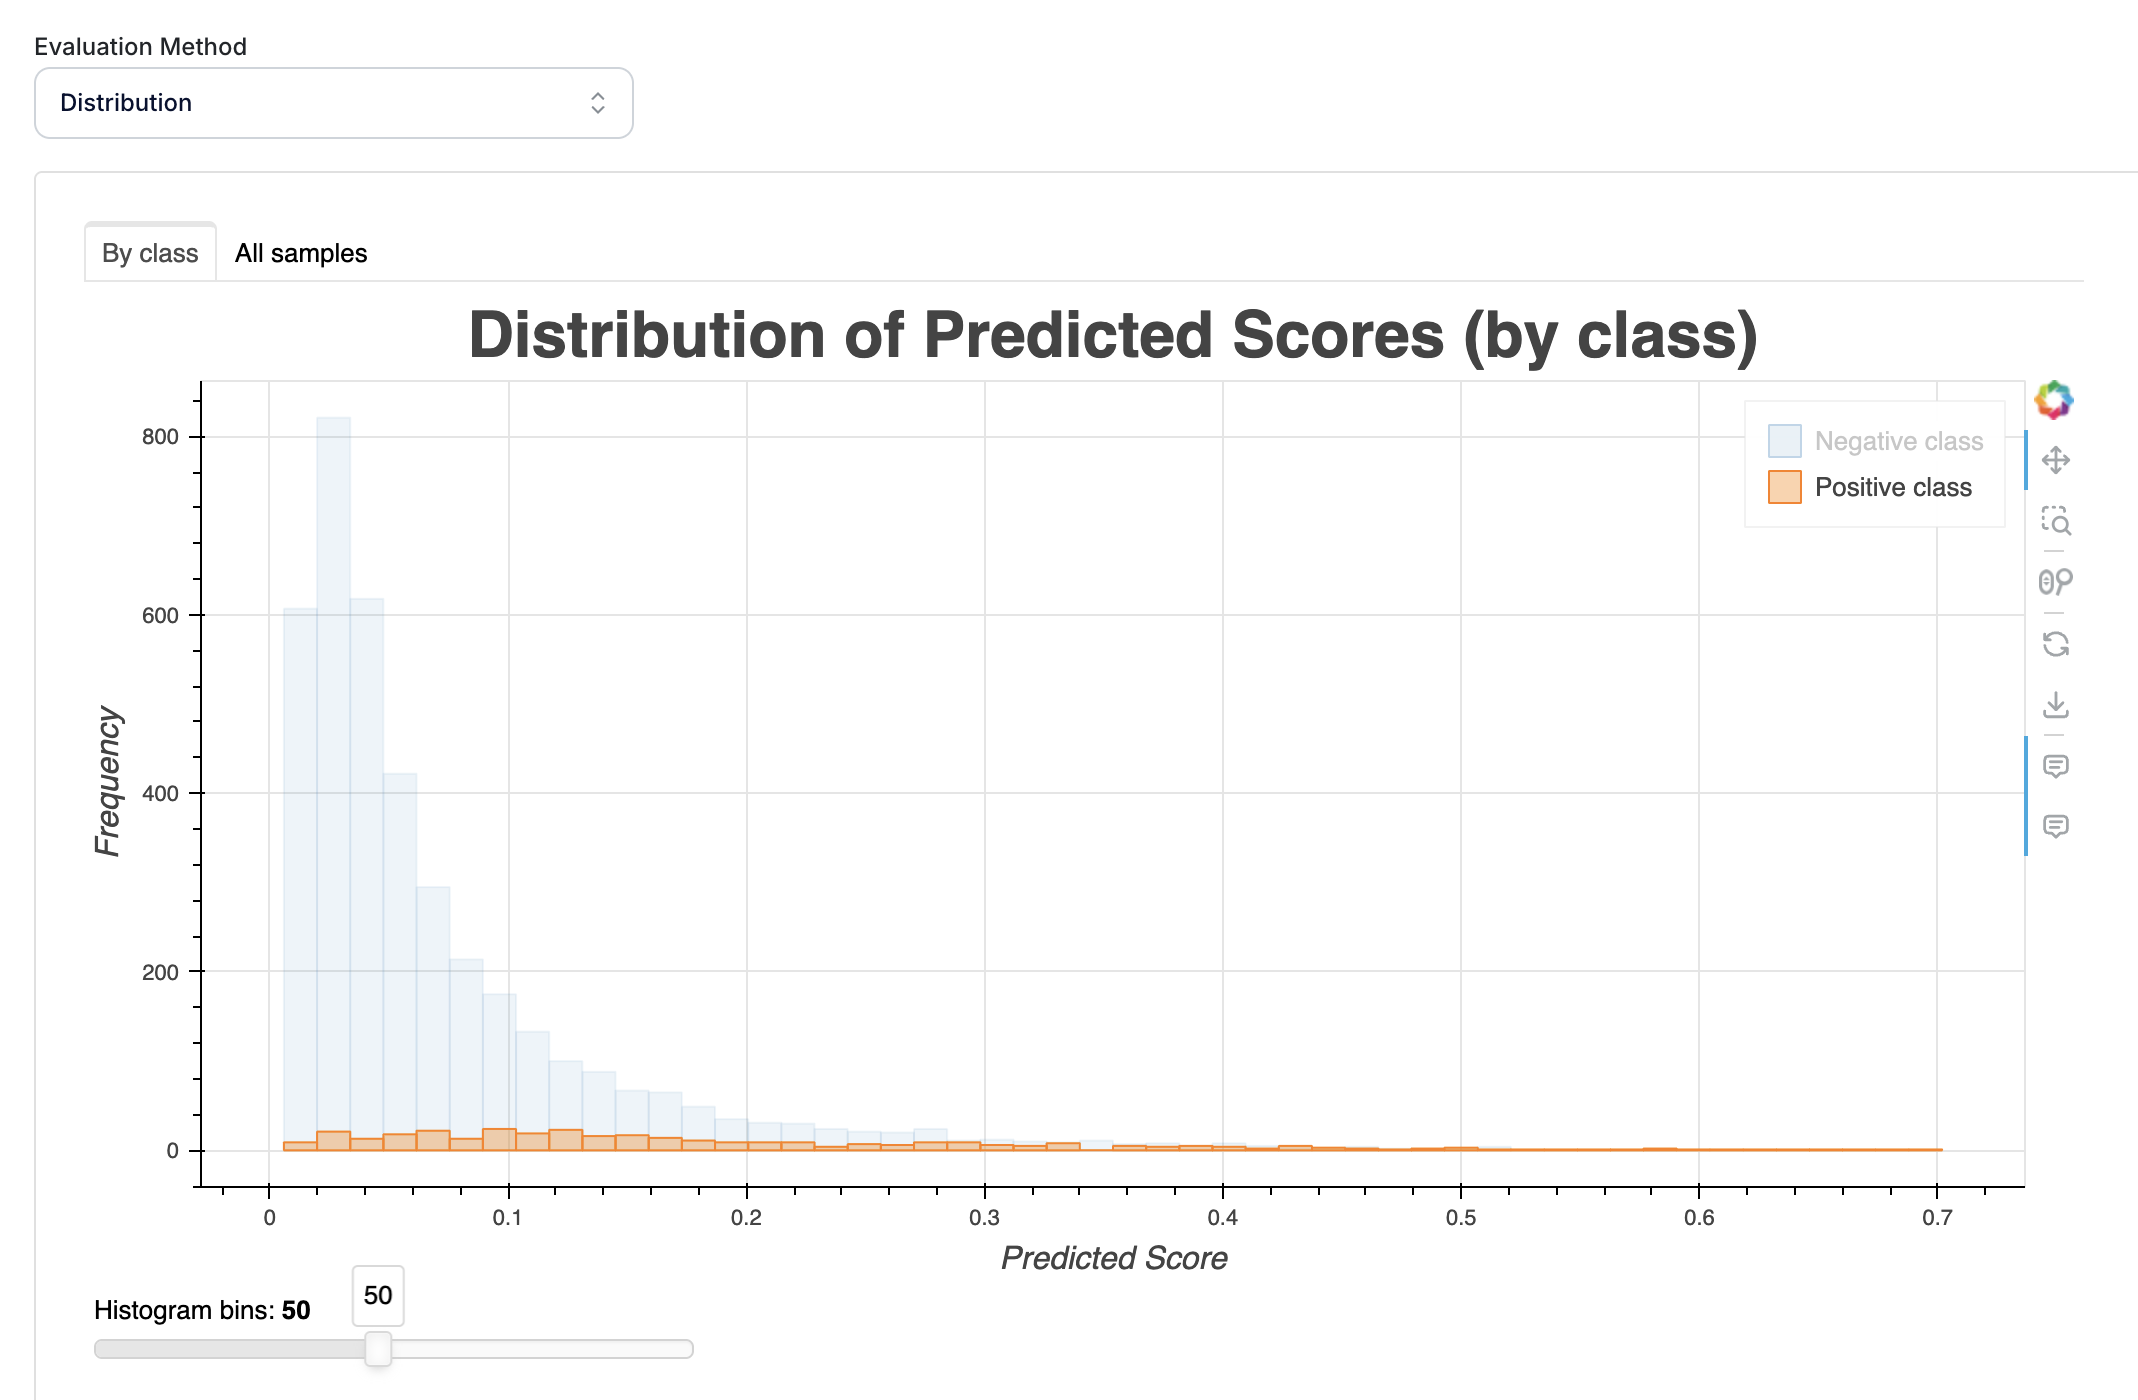Enable the Wheel Zoom tool

point(2055,582)
